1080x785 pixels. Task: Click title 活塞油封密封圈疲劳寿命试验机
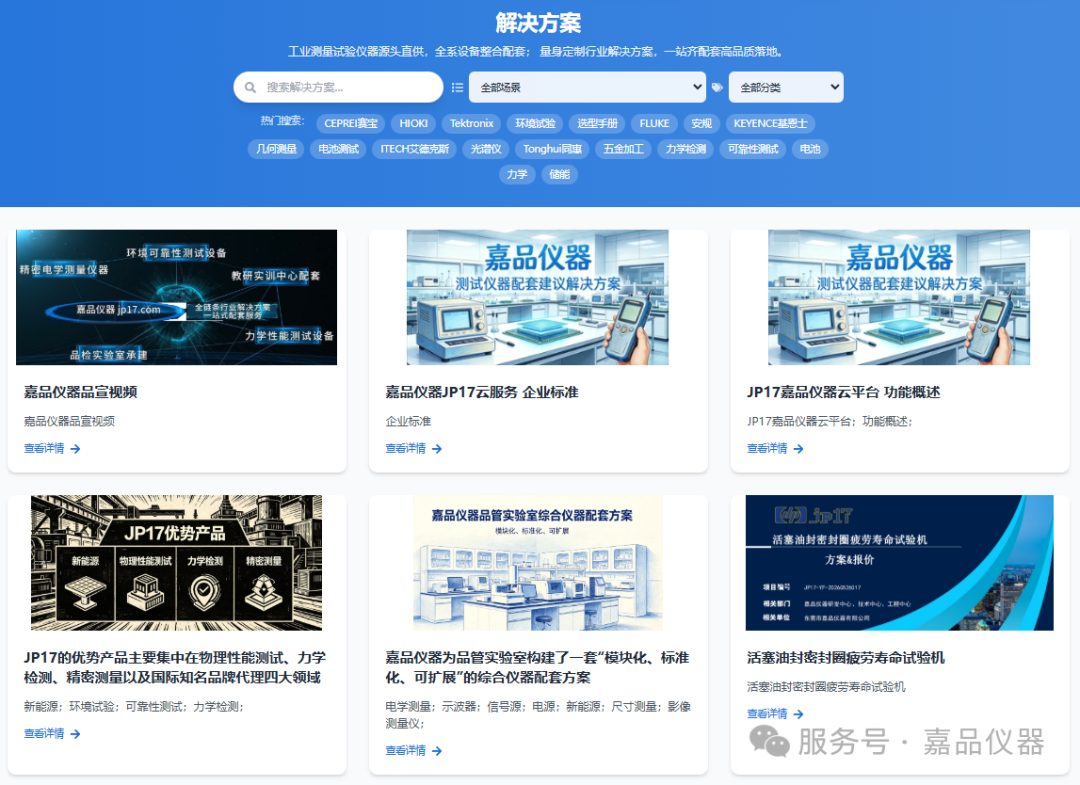(846, 658)
